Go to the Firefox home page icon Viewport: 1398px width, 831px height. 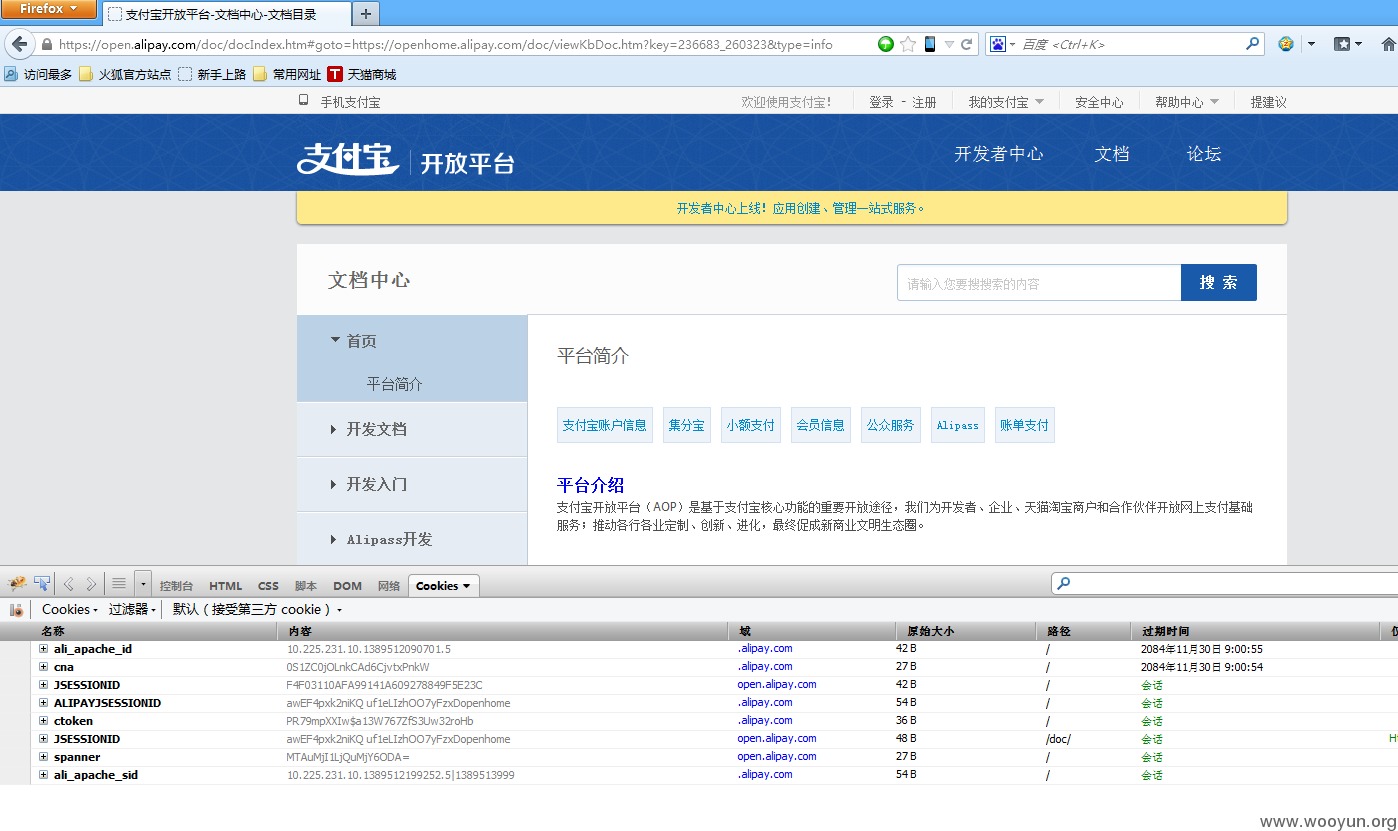coord(1388,44)
